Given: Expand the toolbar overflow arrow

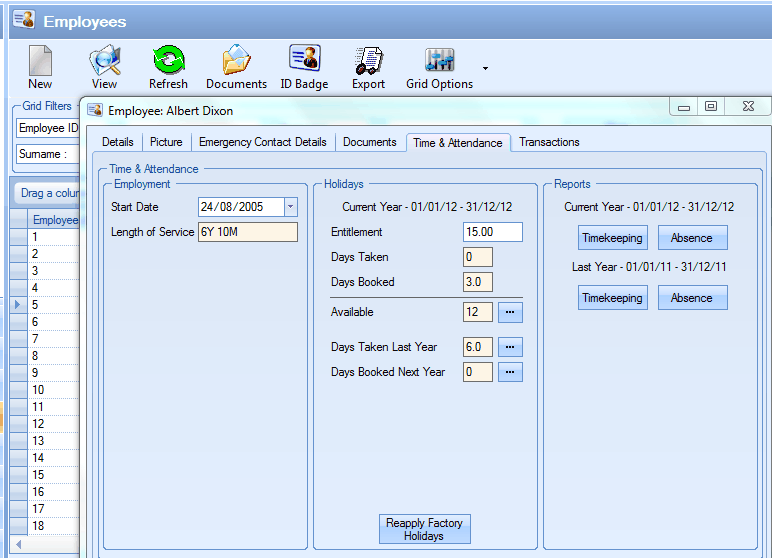Looking at the screenshot, I should pos(485,68).
